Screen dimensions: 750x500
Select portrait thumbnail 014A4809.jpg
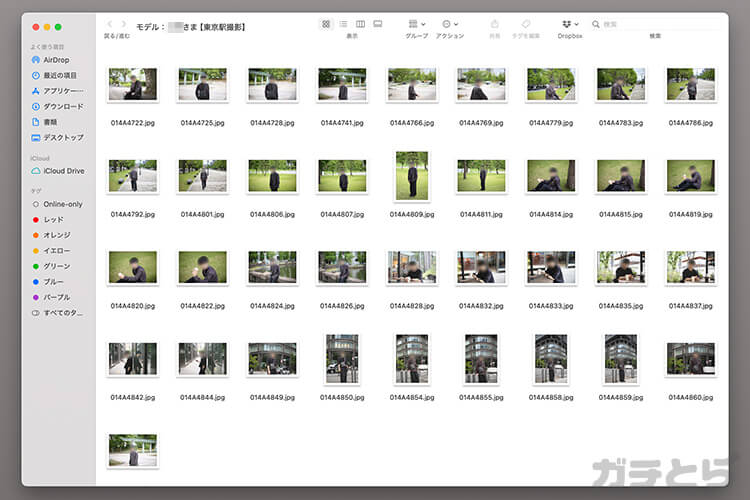click(x=412, y=176)
